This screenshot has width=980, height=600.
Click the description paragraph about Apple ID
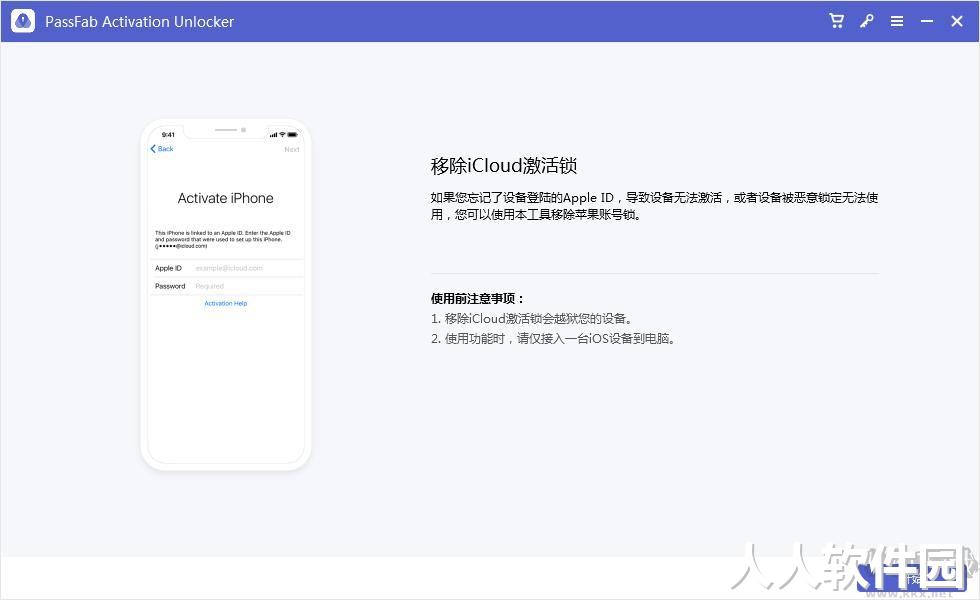654,206
